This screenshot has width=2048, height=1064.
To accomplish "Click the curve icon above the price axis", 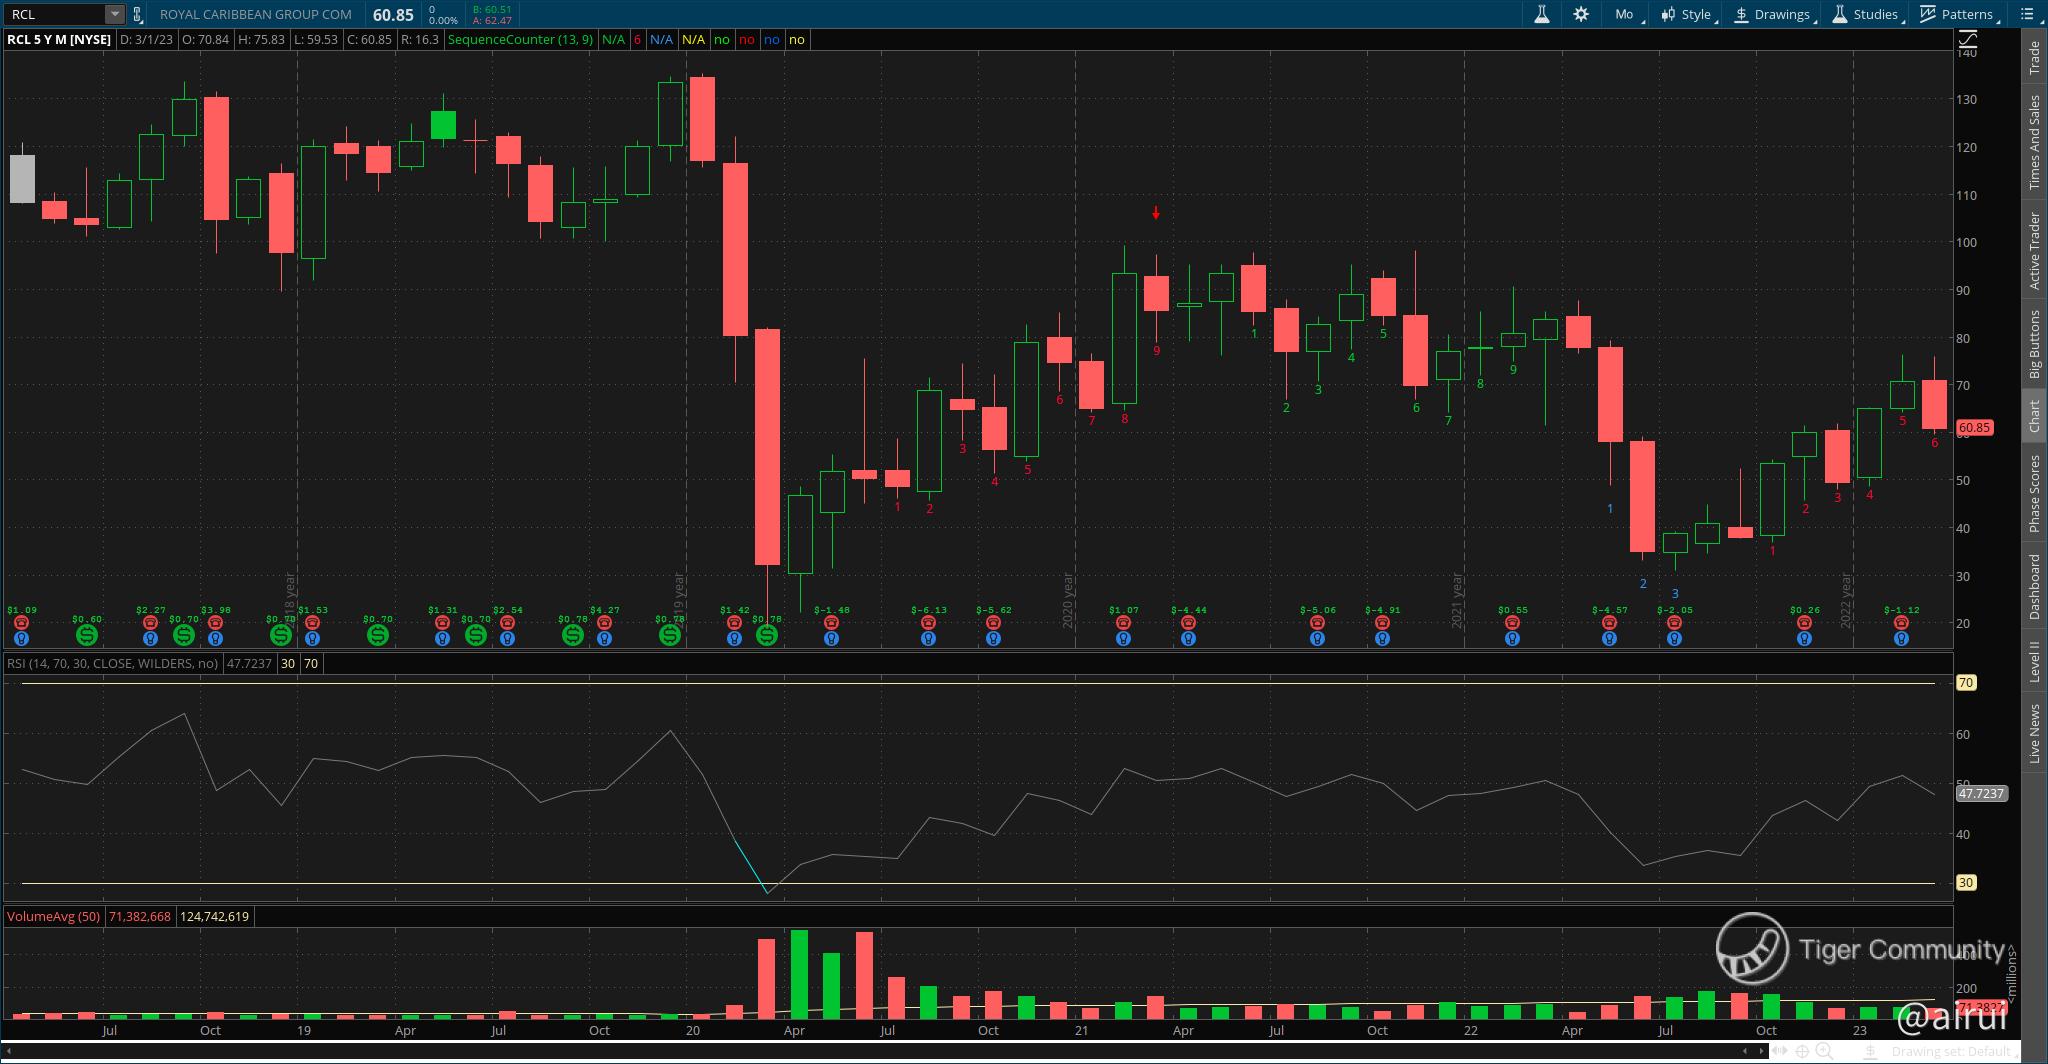I will (1967, 40).
